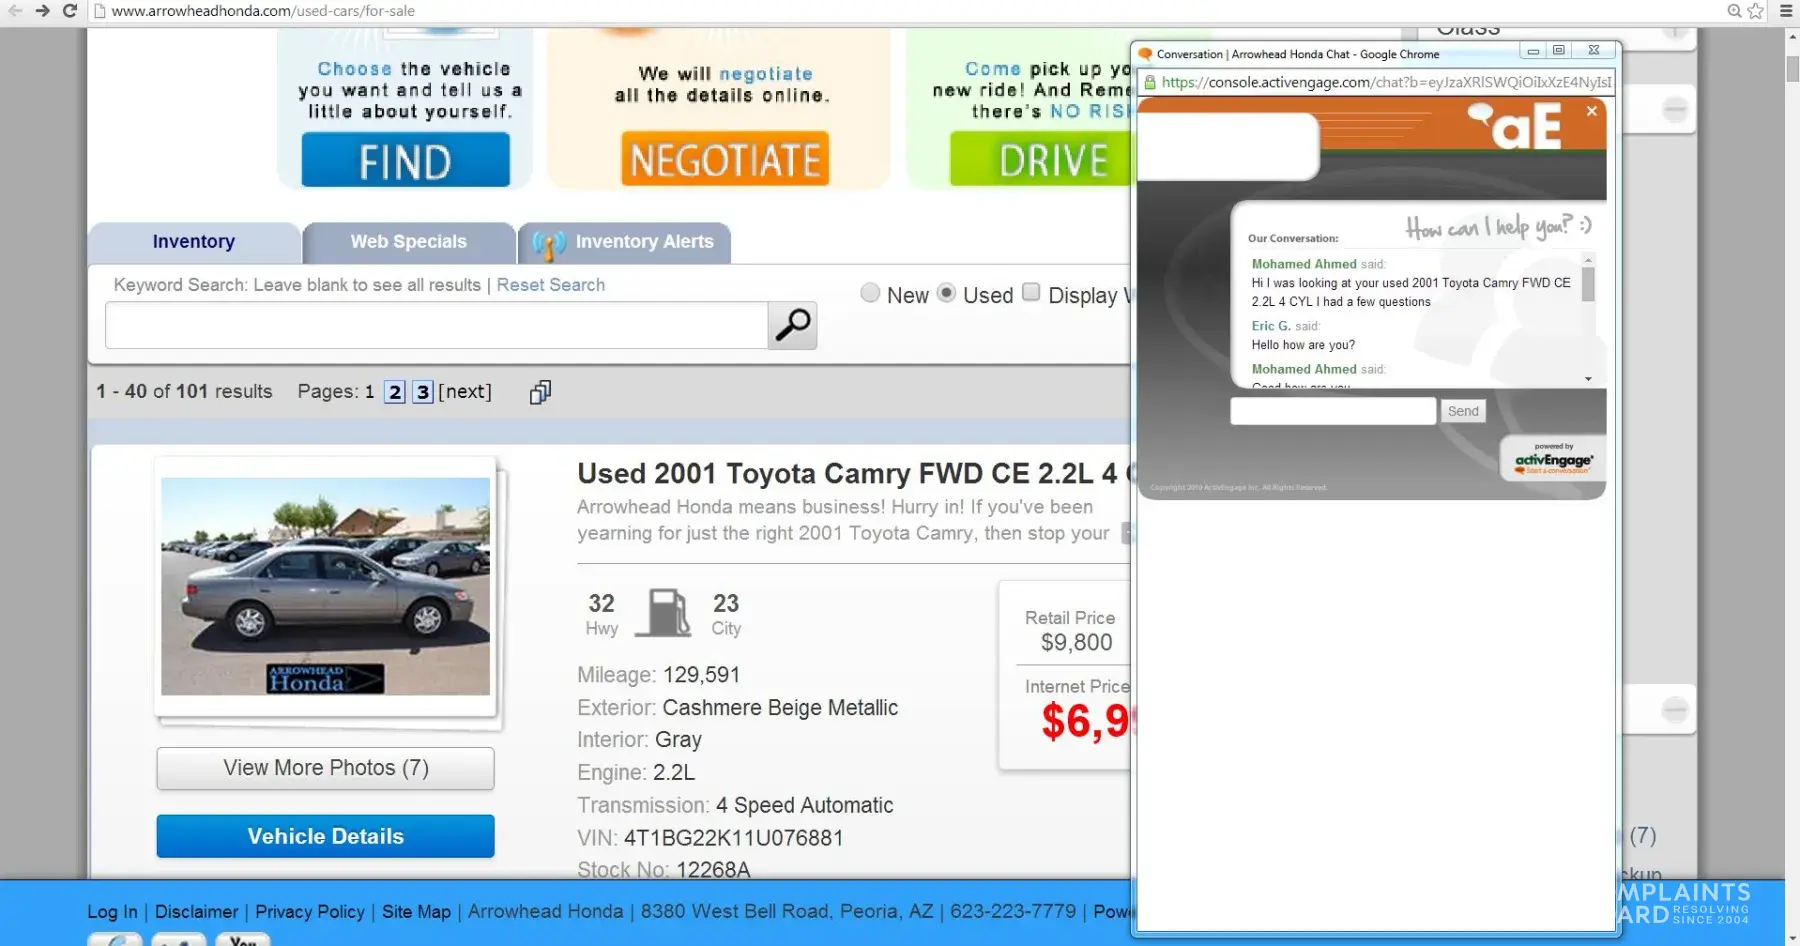Open the page zoom indicator in address bar
Screen dimensions: 1800x946
[x=1735, y=11]
